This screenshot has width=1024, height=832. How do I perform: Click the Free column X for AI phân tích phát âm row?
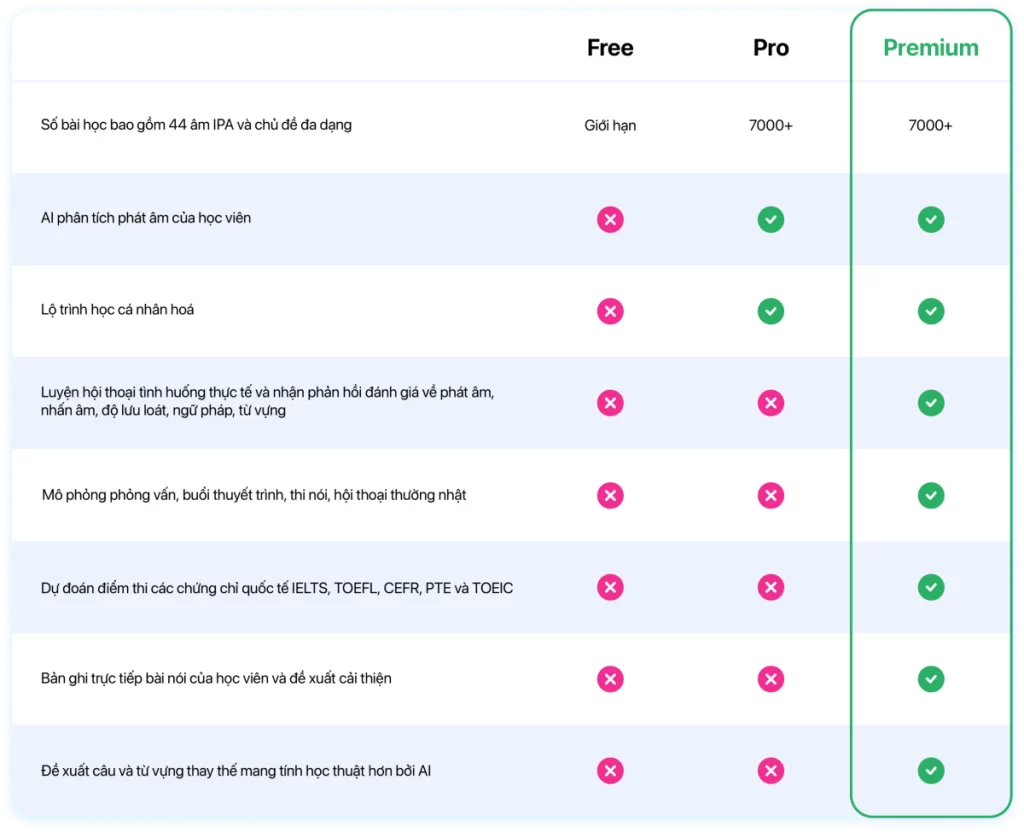pos(610,219)
